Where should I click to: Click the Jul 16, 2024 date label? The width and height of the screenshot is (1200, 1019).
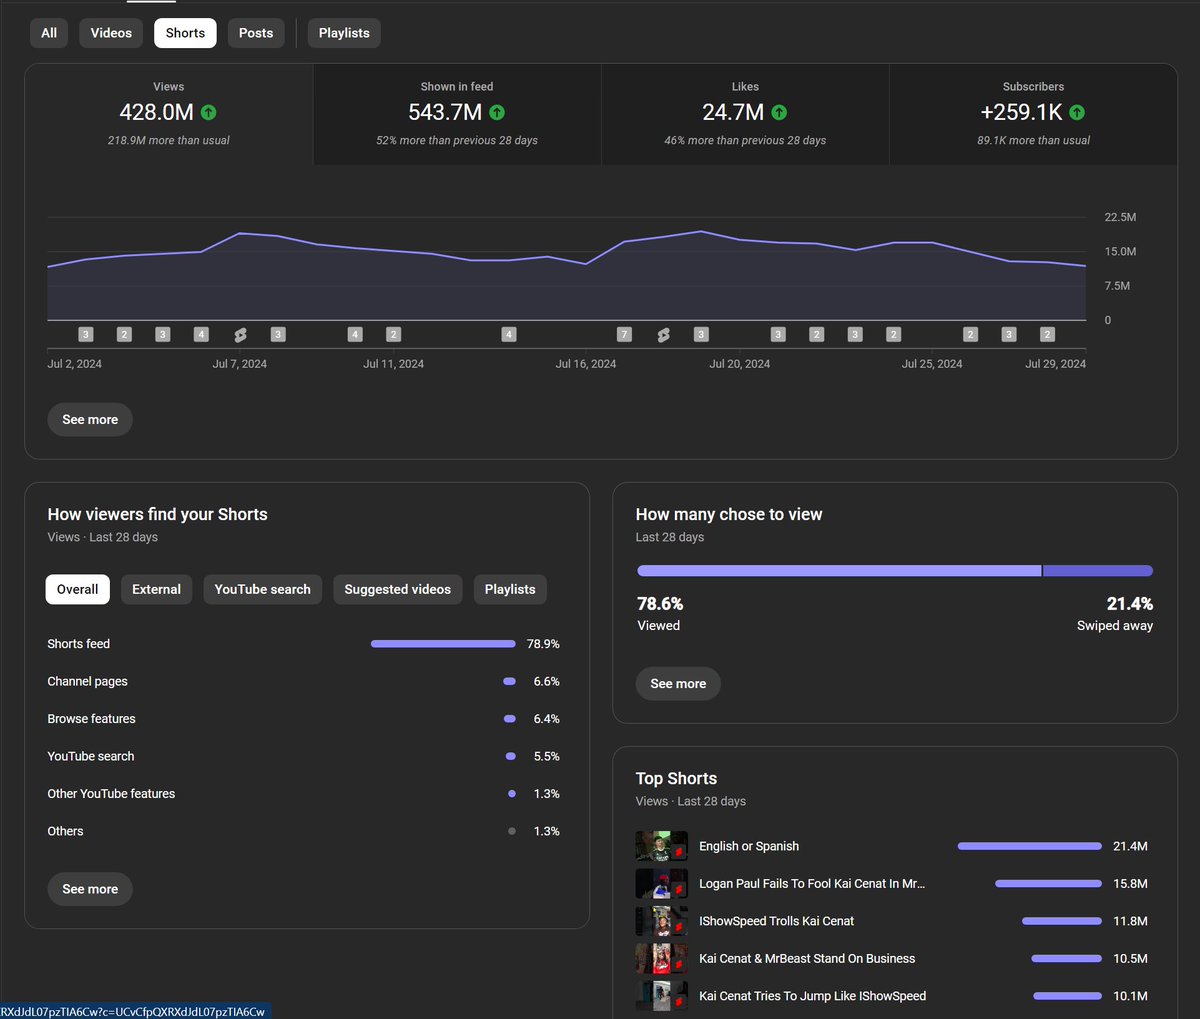586,364
